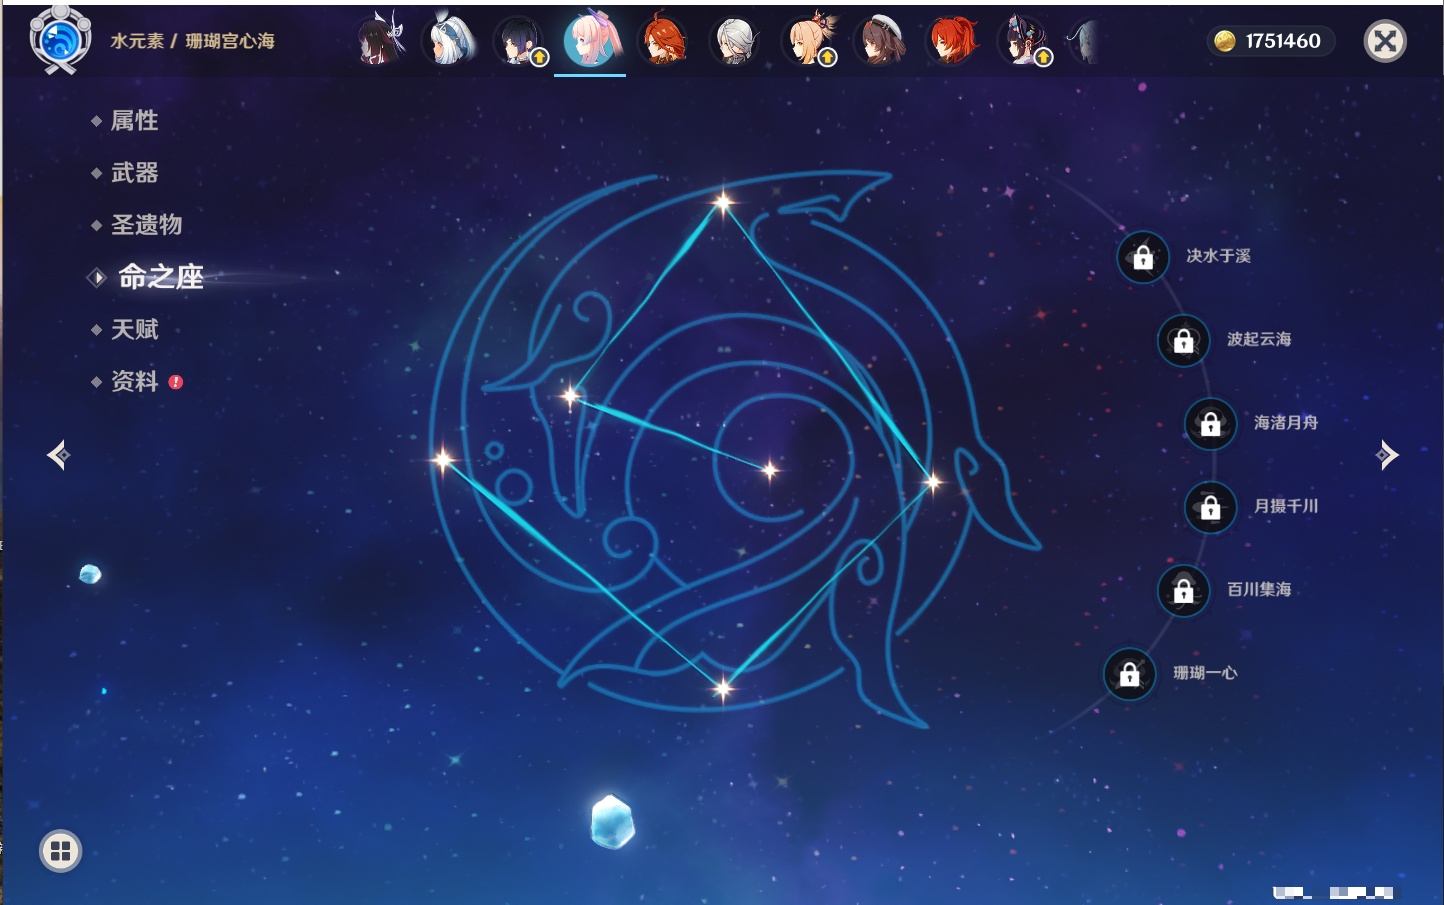Click the lock icon beside 月摄千川
This screenshot has height=905, width=1444.
[1210, 507]
